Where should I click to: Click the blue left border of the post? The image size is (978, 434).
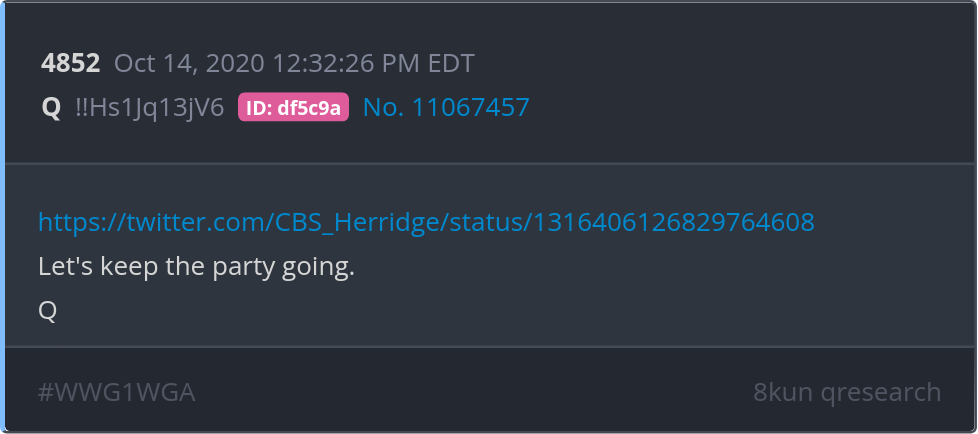pyautogui.click(x=2, y=217)
